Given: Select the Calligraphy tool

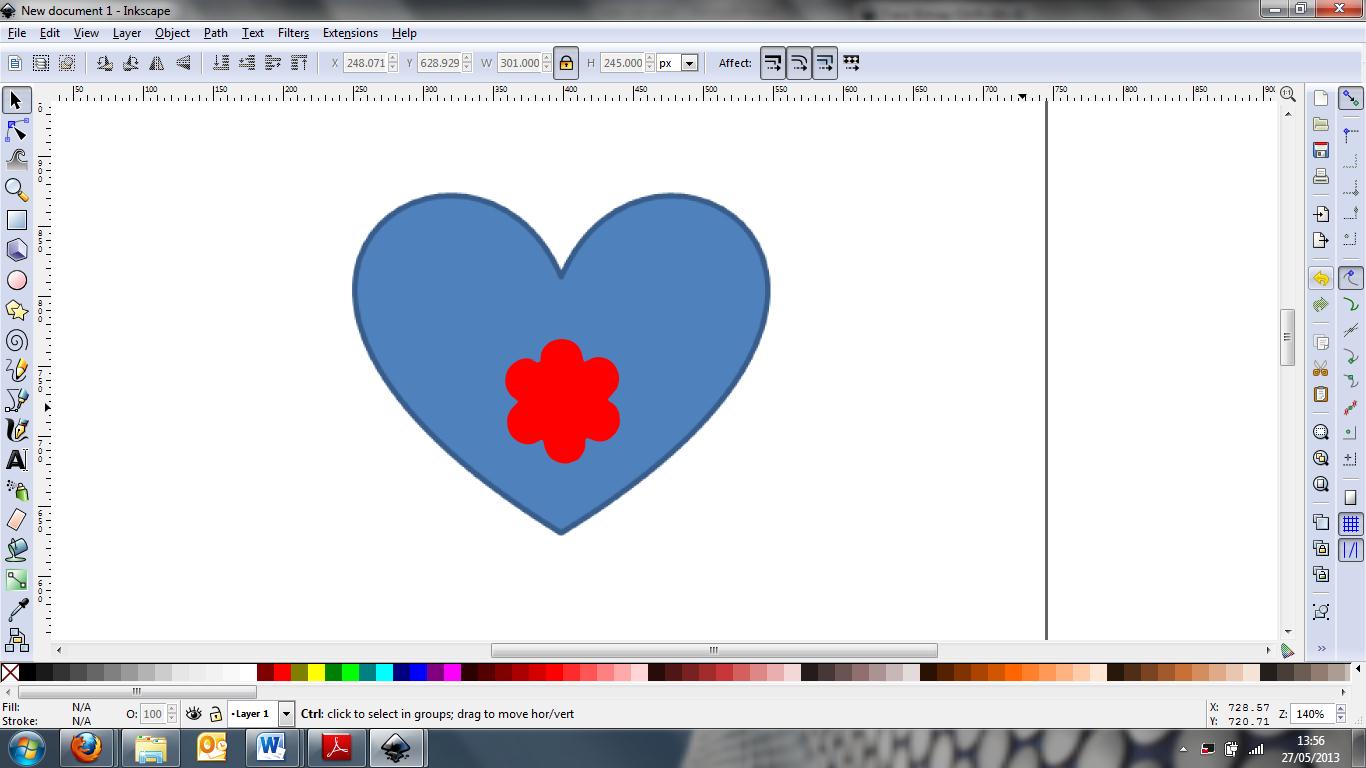Looking at the screenshot, I should (16, 430).
